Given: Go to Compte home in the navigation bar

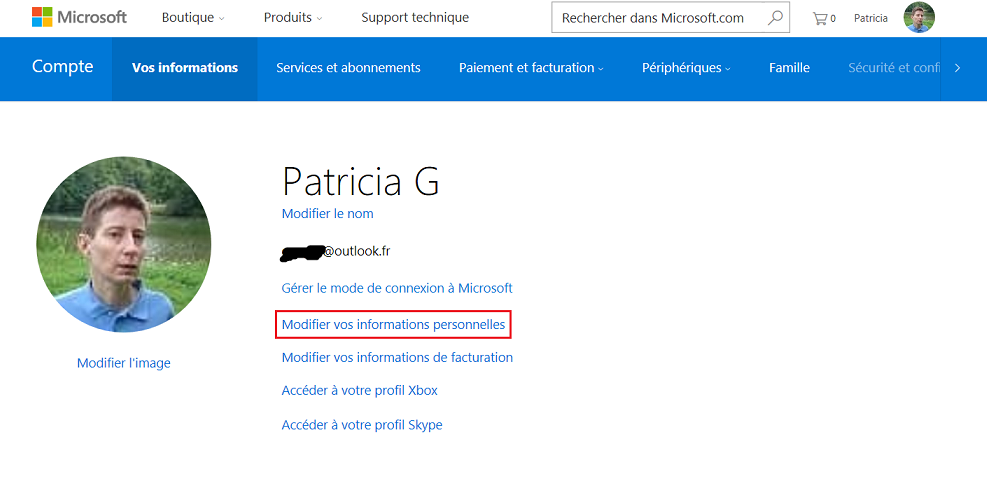Looking at the screenshot, I should (x=62, y=67).
